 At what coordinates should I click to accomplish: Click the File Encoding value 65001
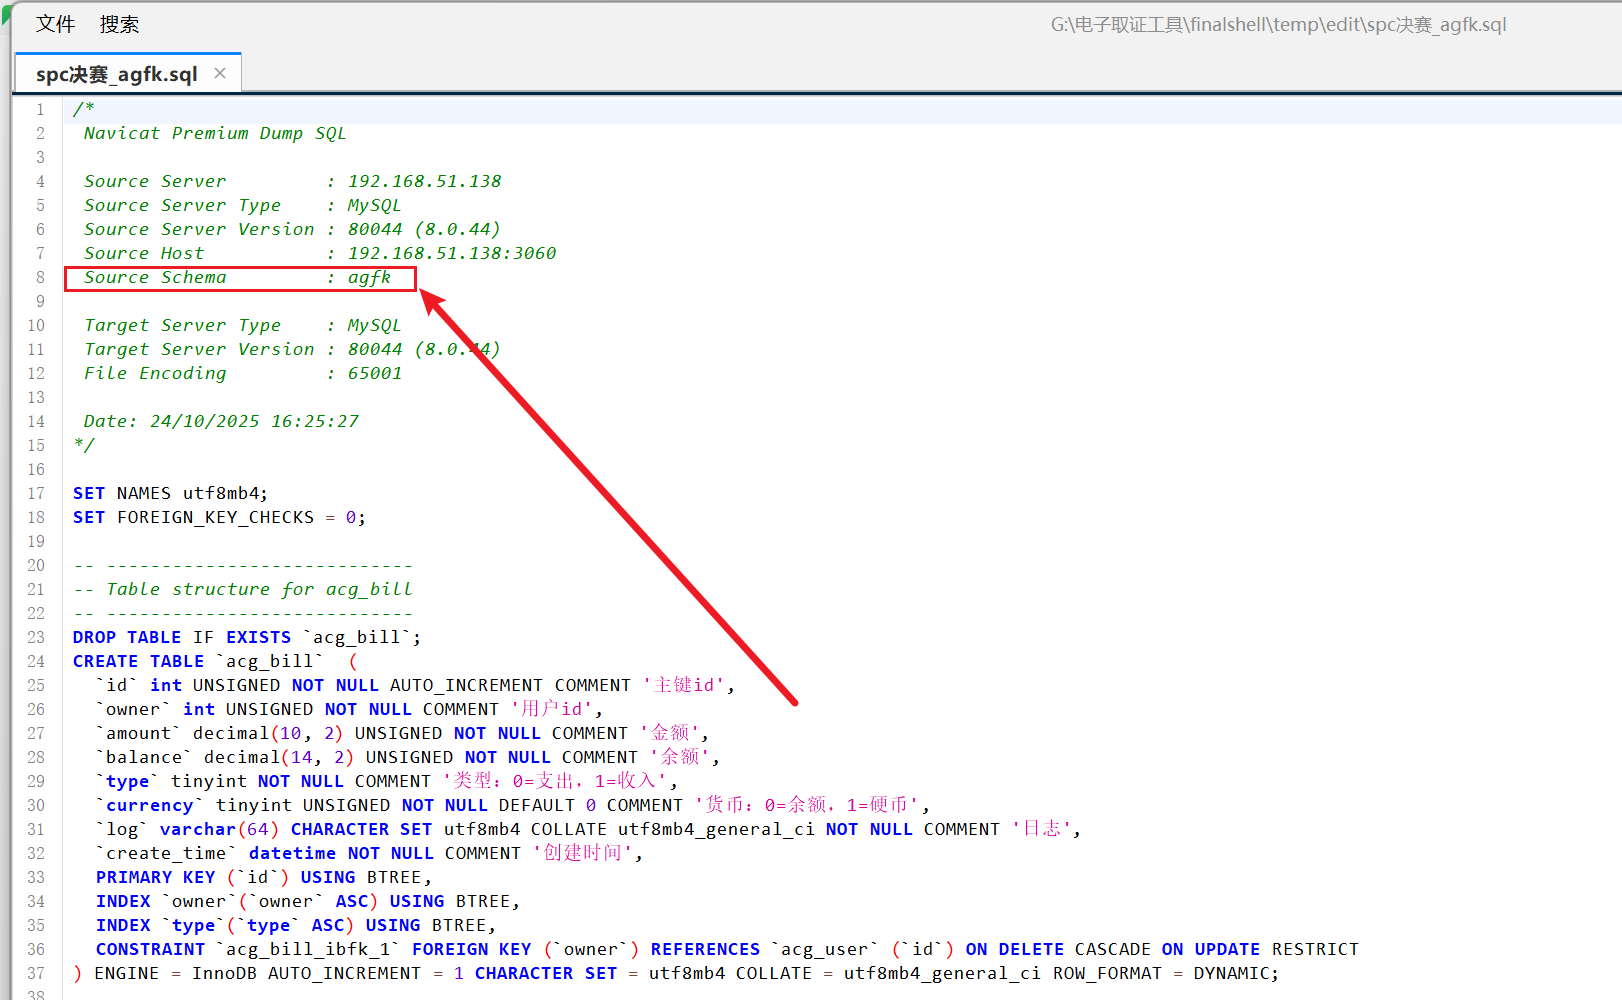pyautogui.click(x=374, y=373)
